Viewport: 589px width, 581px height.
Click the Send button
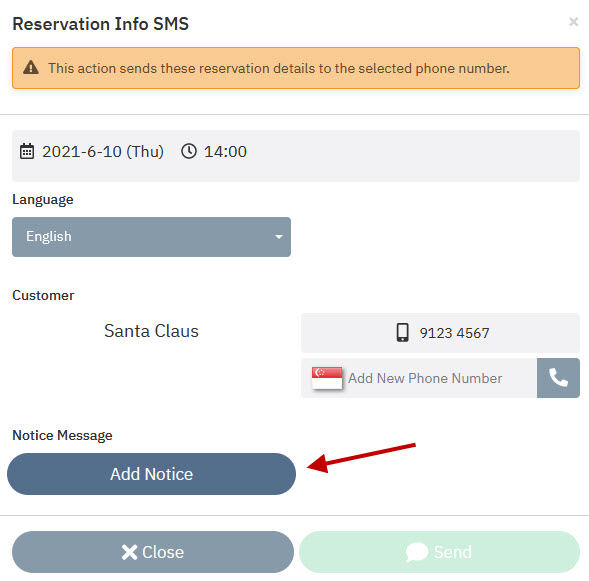pos(439,552)
